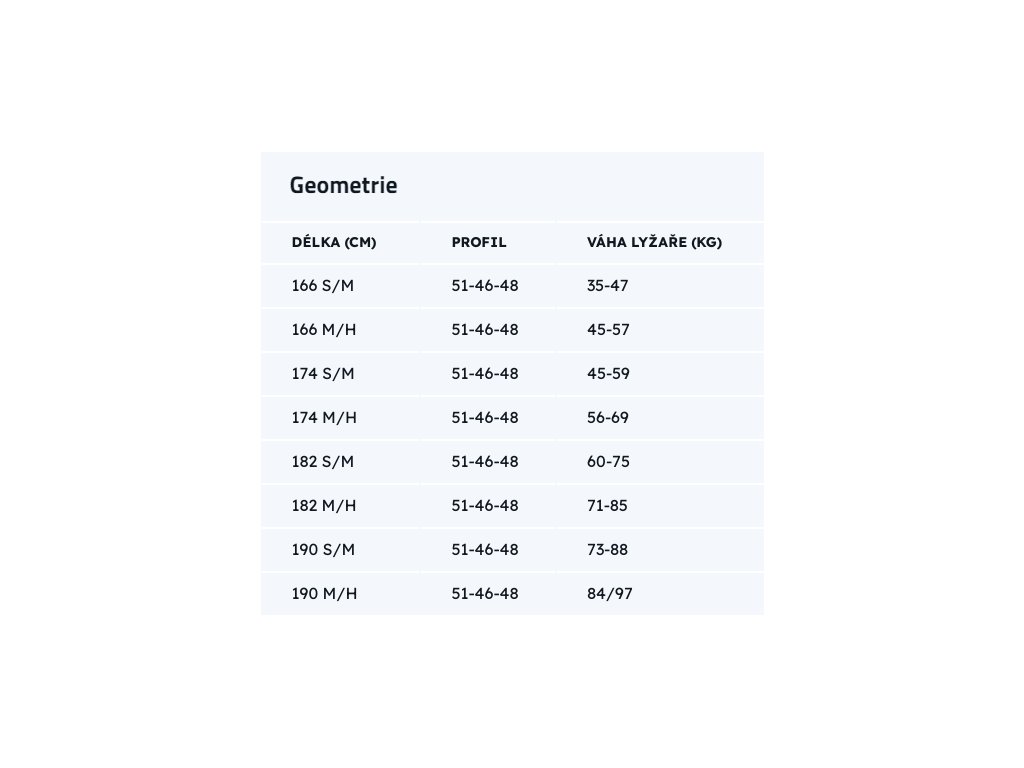Screen dimensions: 1024x768
Task: Click the DÉLKA (CM) column header
Action: point(334,242)
